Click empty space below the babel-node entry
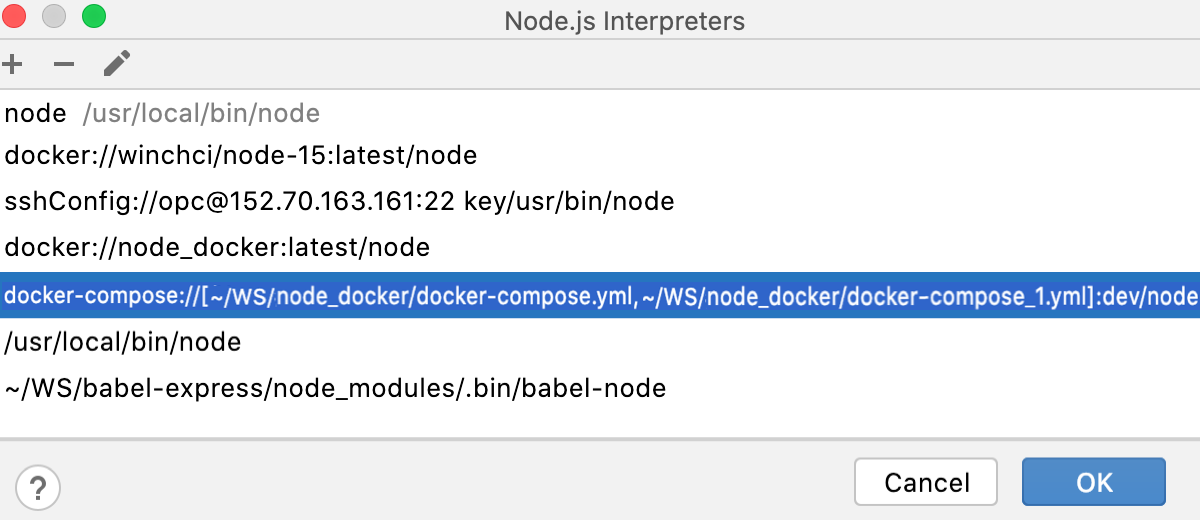 point(600,420)
